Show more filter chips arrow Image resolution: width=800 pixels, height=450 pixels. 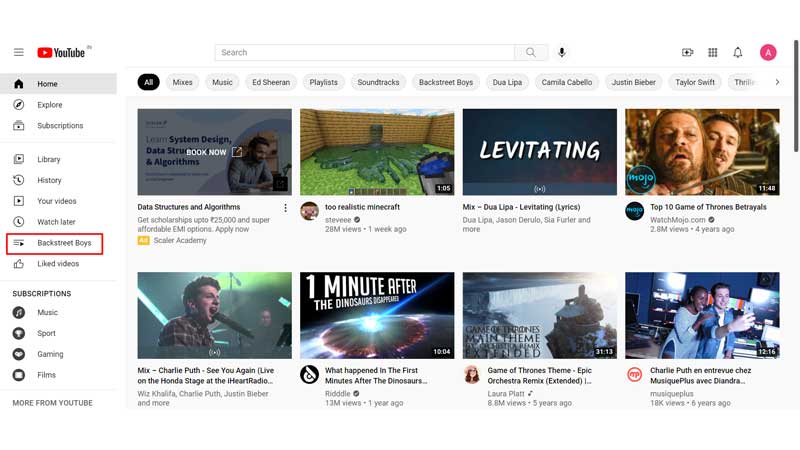click(x=777, y=82)
